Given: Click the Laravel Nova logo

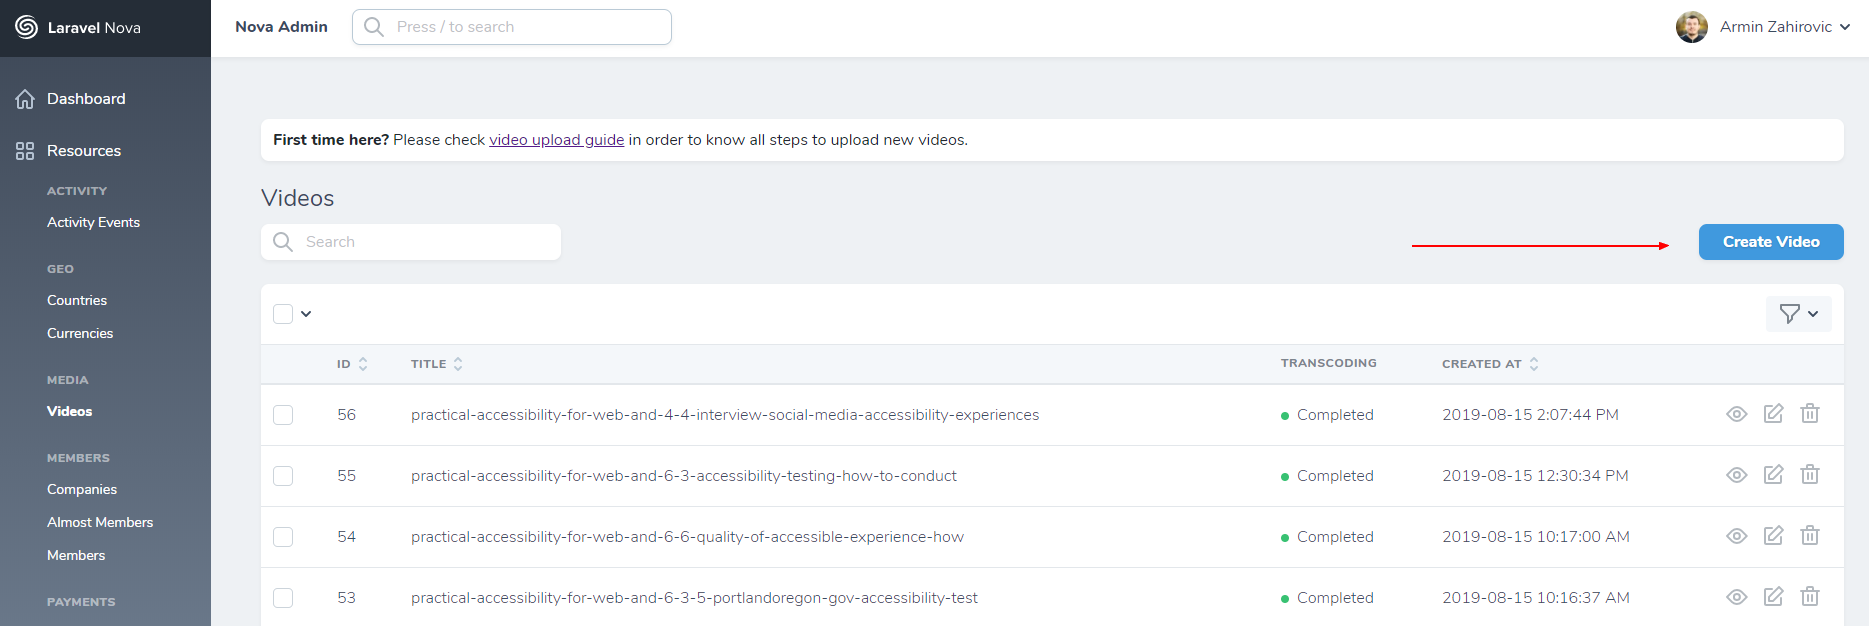Looking at the screenshot, I should pyautogui.click(x=78, y=27).
